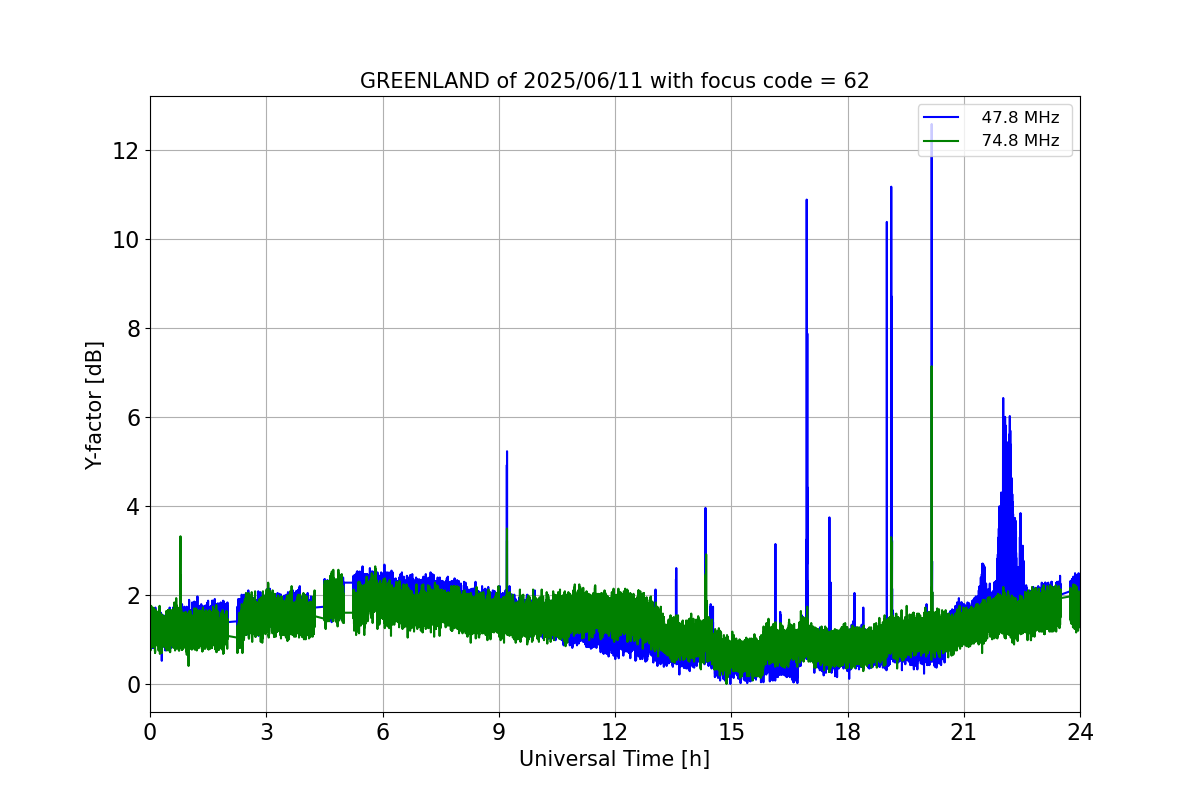Viewport: 1200px width, 800px height.
Task: Click x-axis tick label 6
Action: [x=383, y=731]
